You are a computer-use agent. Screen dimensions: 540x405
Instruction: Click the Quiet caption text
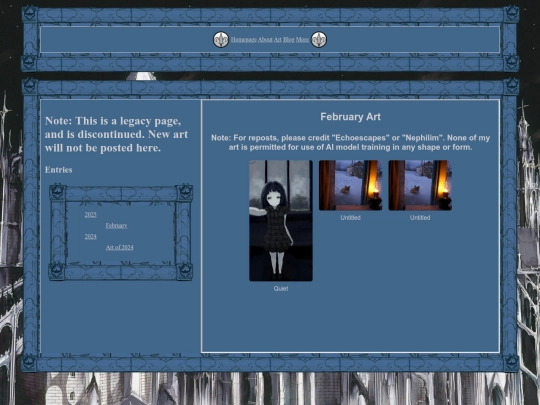281,289
